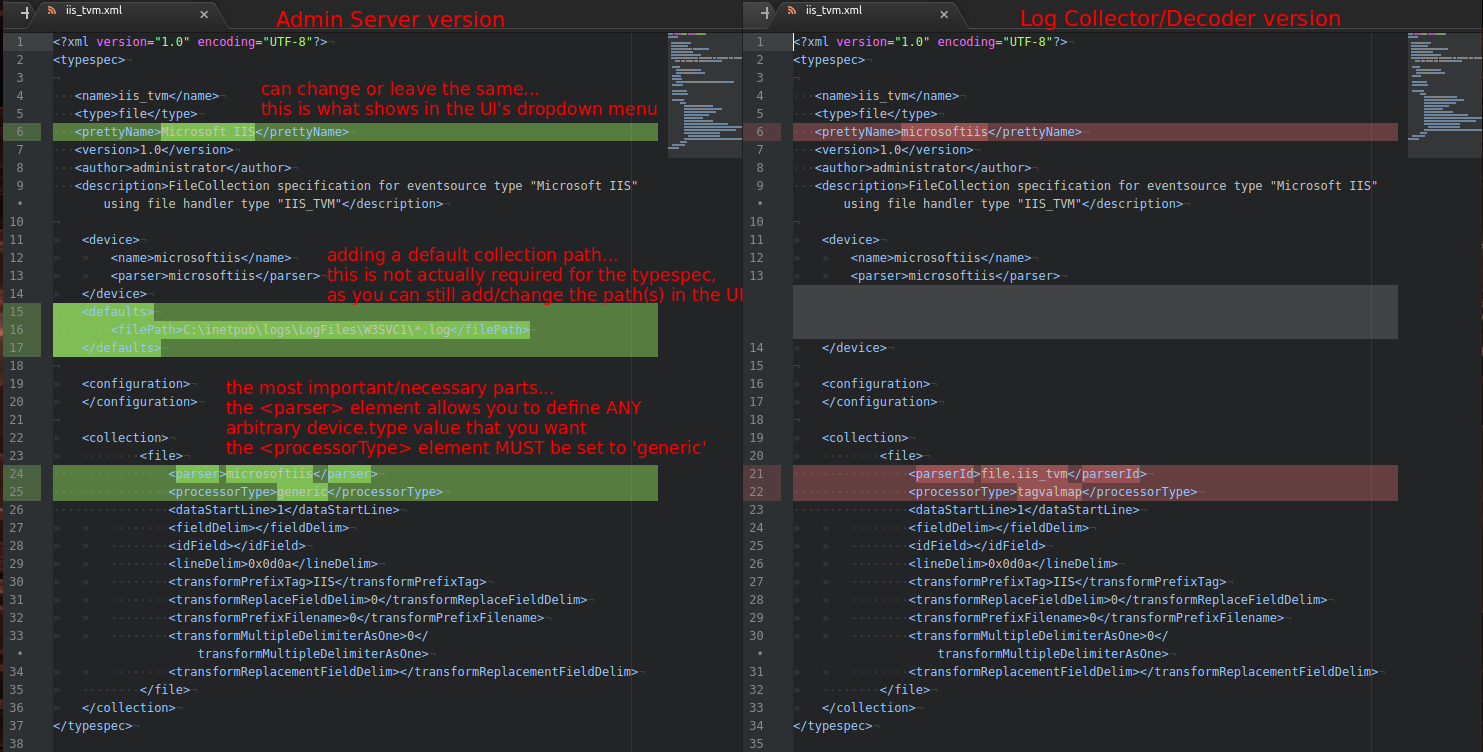The image size is (1483, 752).
Task: Place cursor on 'tagvalmap' processorType value
Action: pos(1049,492)
